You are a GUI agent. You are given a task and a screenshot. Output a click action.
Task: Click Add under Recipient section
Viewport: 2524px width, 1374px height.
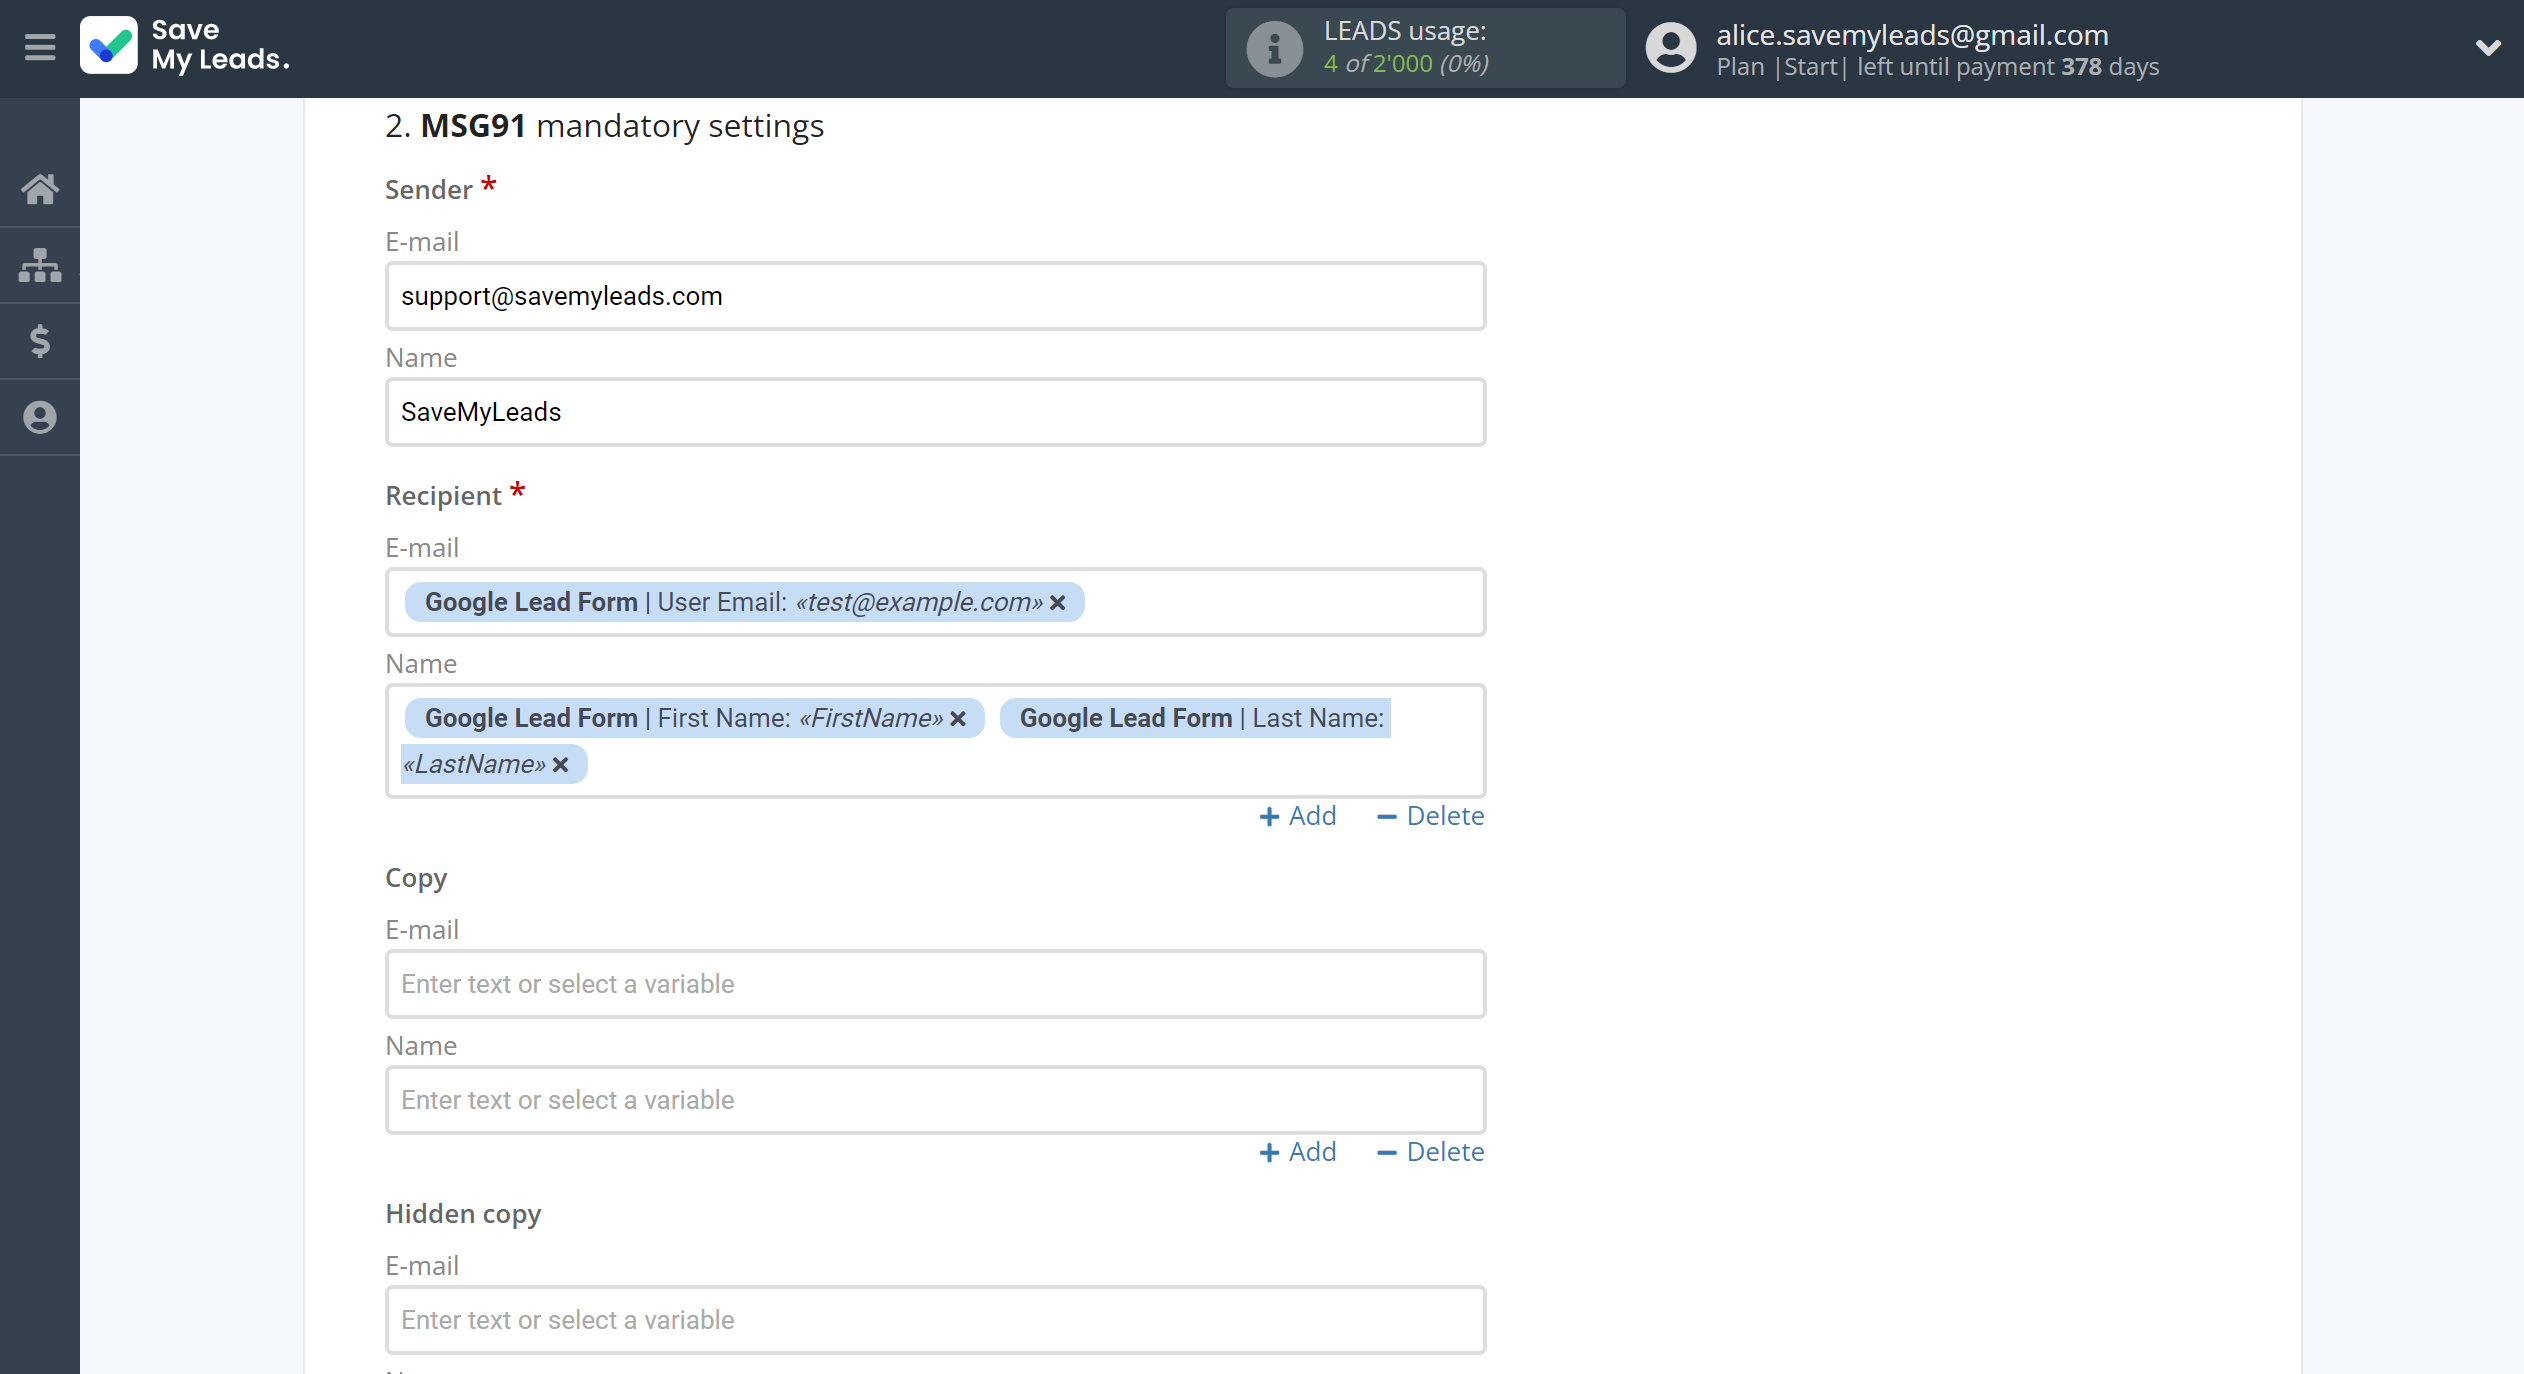[1298, 816]
